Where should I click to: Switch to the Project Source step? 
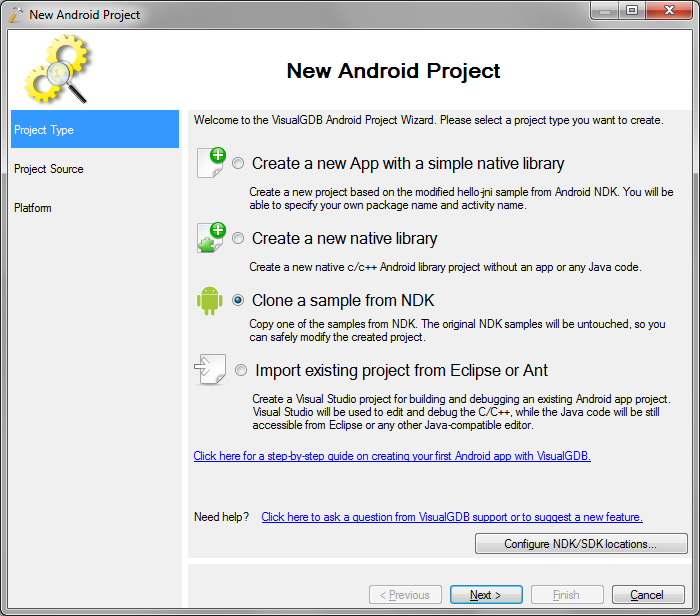click(49, 169)
